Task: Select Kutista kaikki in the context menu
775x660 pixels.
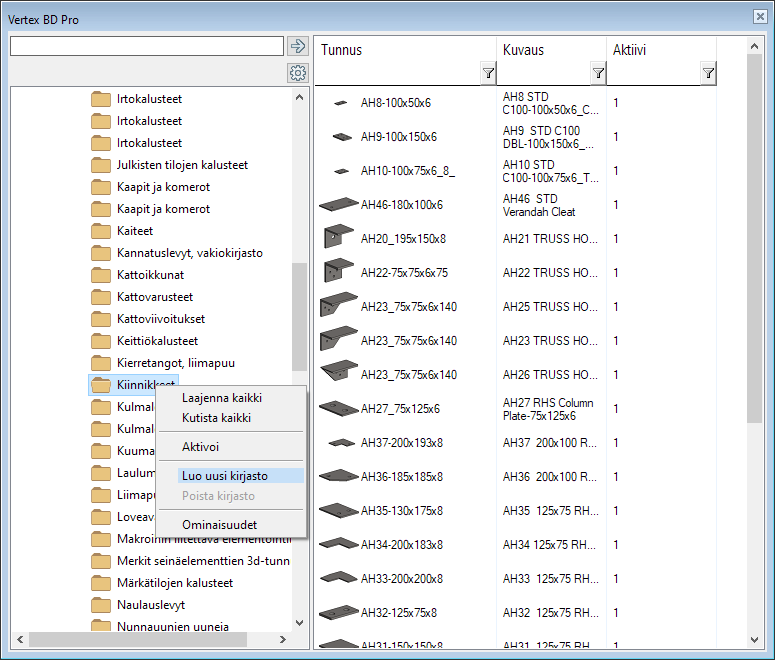Action: pyautogui.click(x=216, y=418)
